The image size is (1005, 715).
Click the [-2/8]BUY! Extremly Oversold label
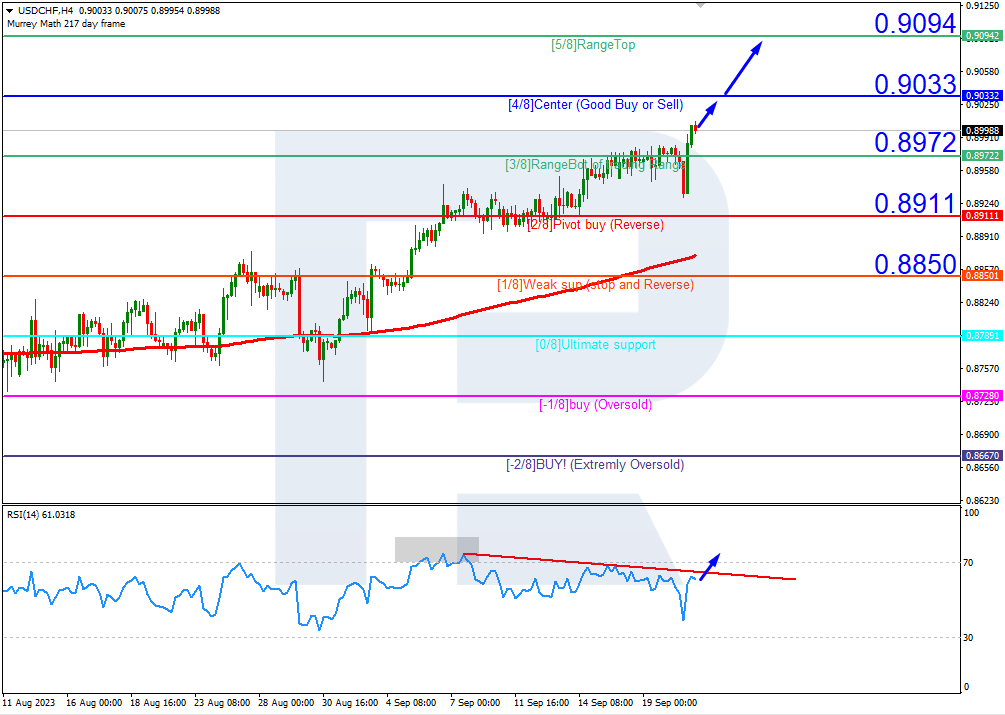pyautogui.click(x=594, y=464)
